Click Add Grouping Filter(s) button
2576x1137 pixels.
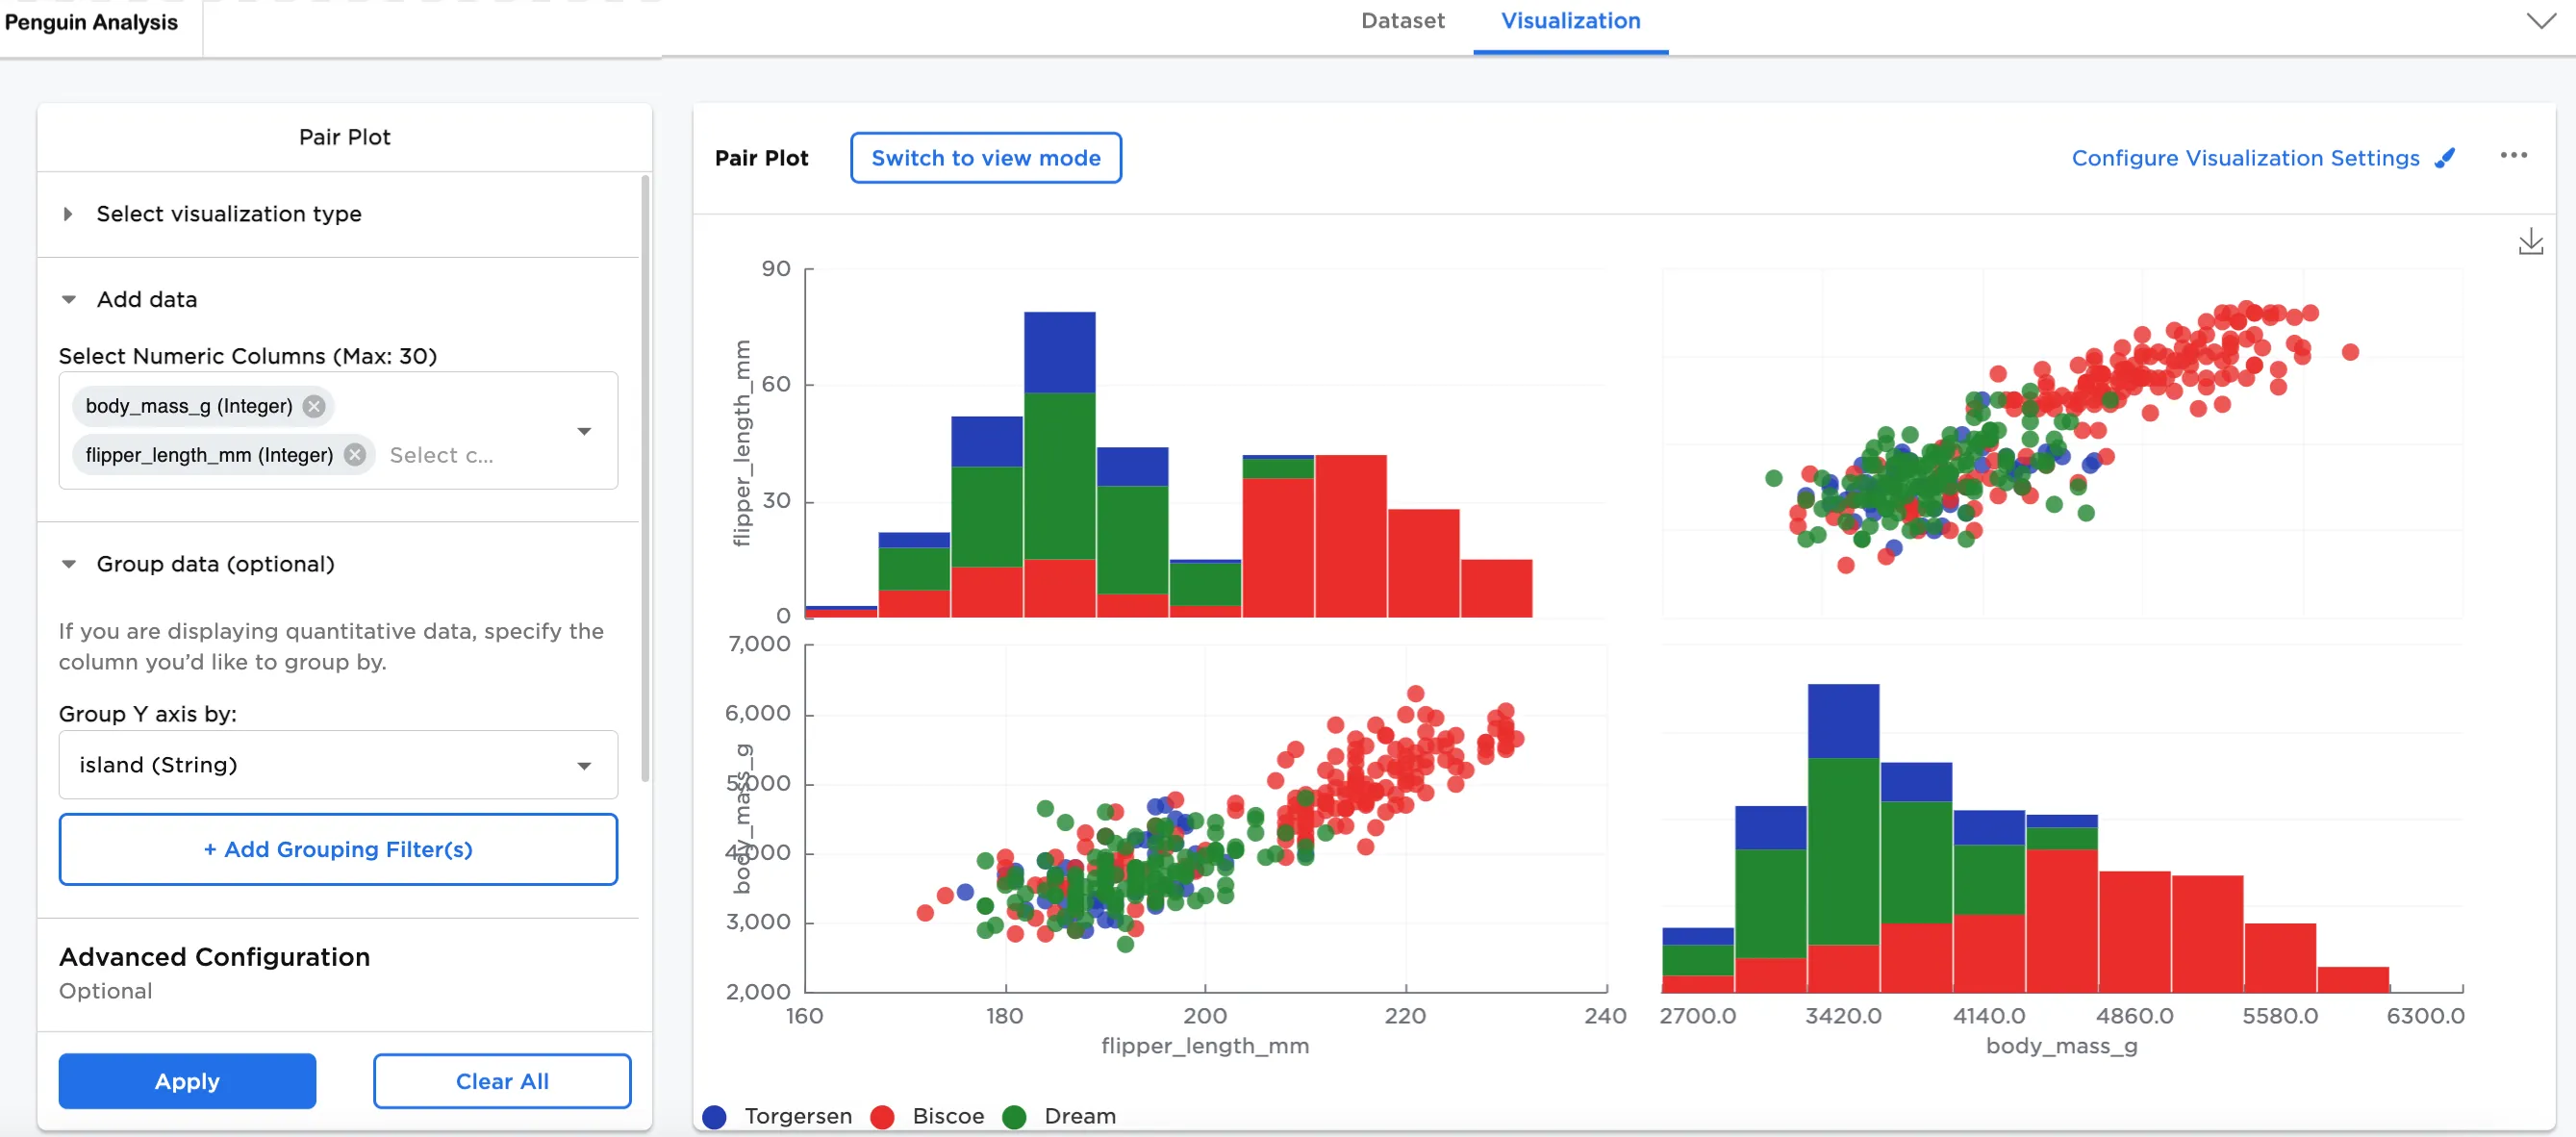click(338, 849)
